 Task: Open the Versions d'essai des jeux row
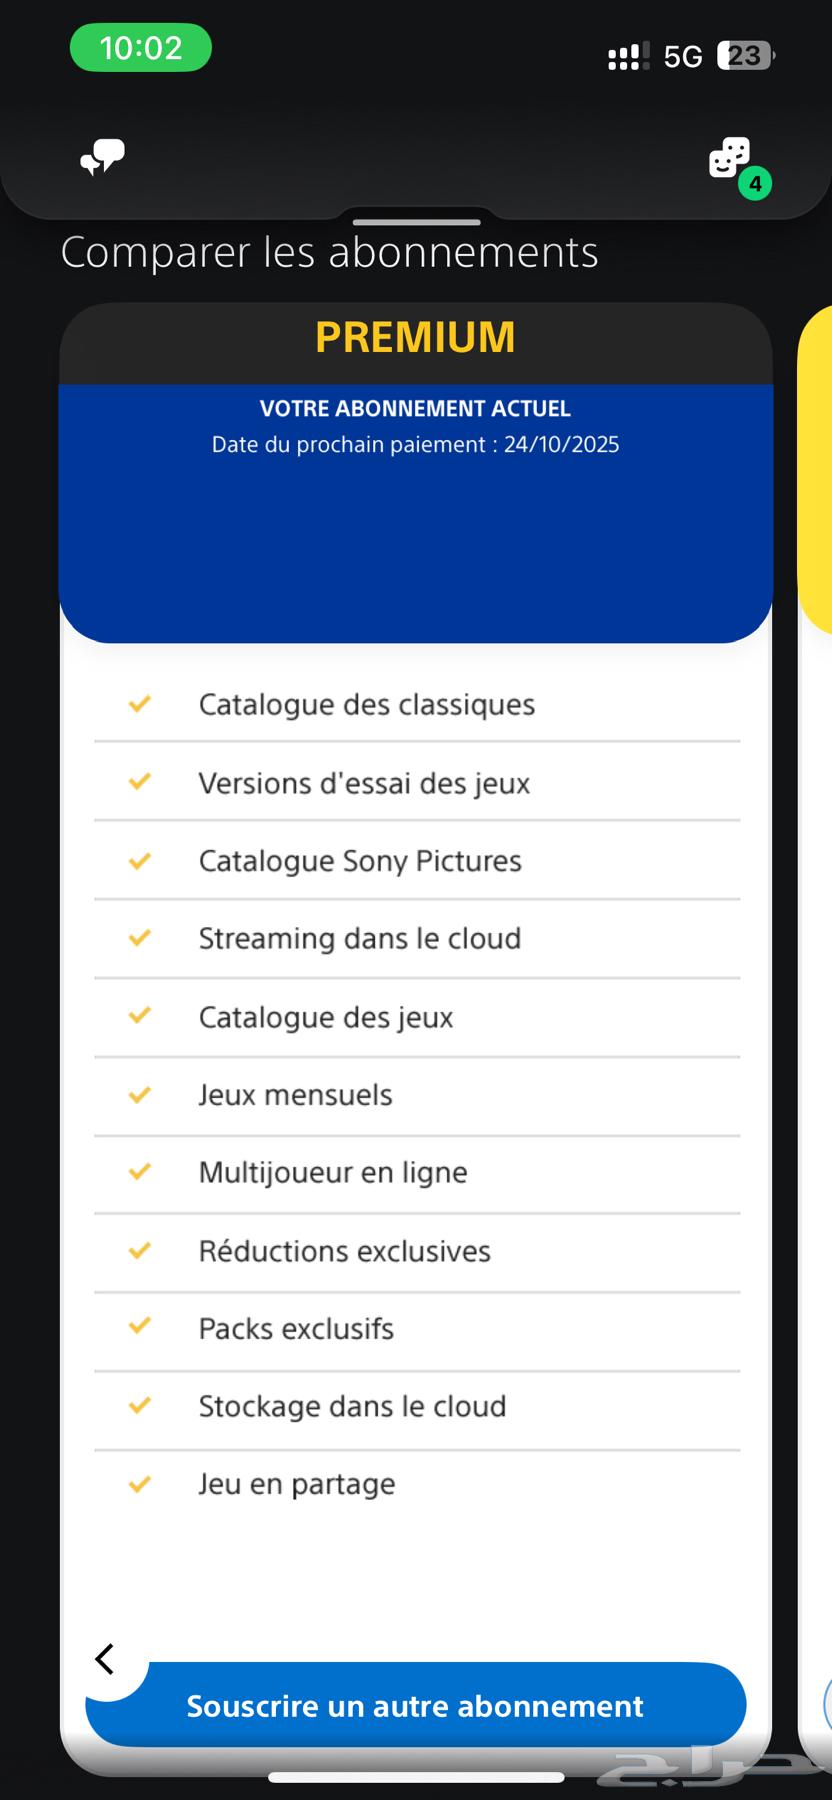[417, 783]
